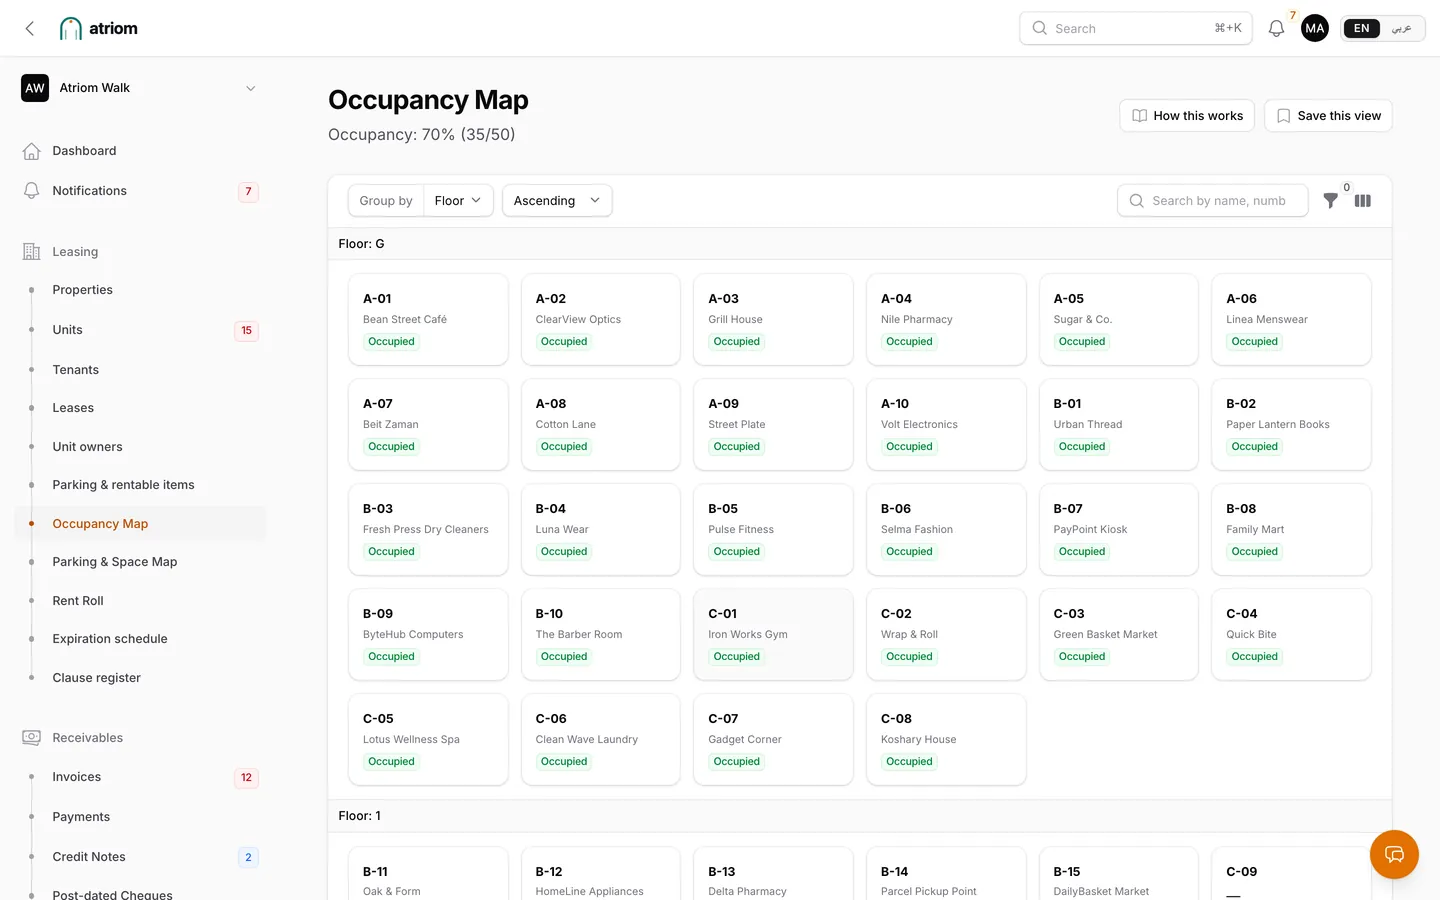1440x900 pixels.
Task: Select Occupancy Map menu item
Action: [140, 524]
